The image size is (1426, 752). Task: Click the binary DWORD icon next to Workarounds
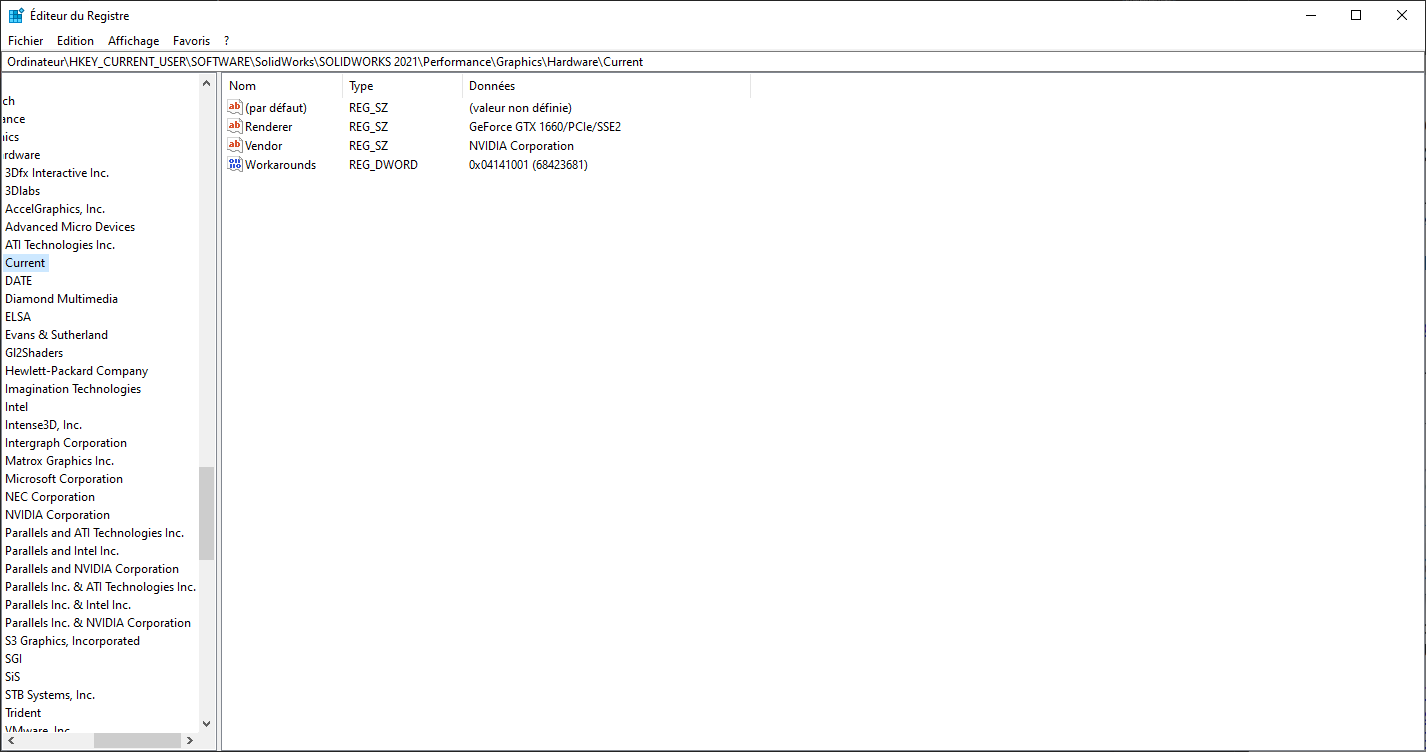tap(235, 165)
